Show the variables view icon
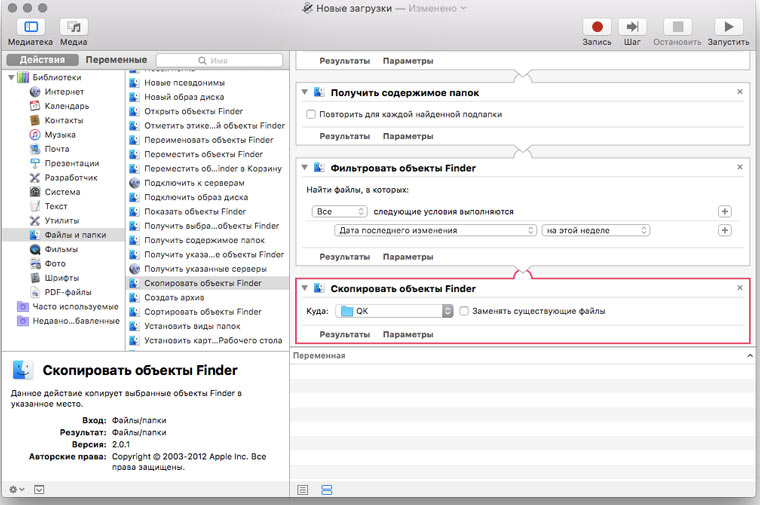 coord(327,490)
